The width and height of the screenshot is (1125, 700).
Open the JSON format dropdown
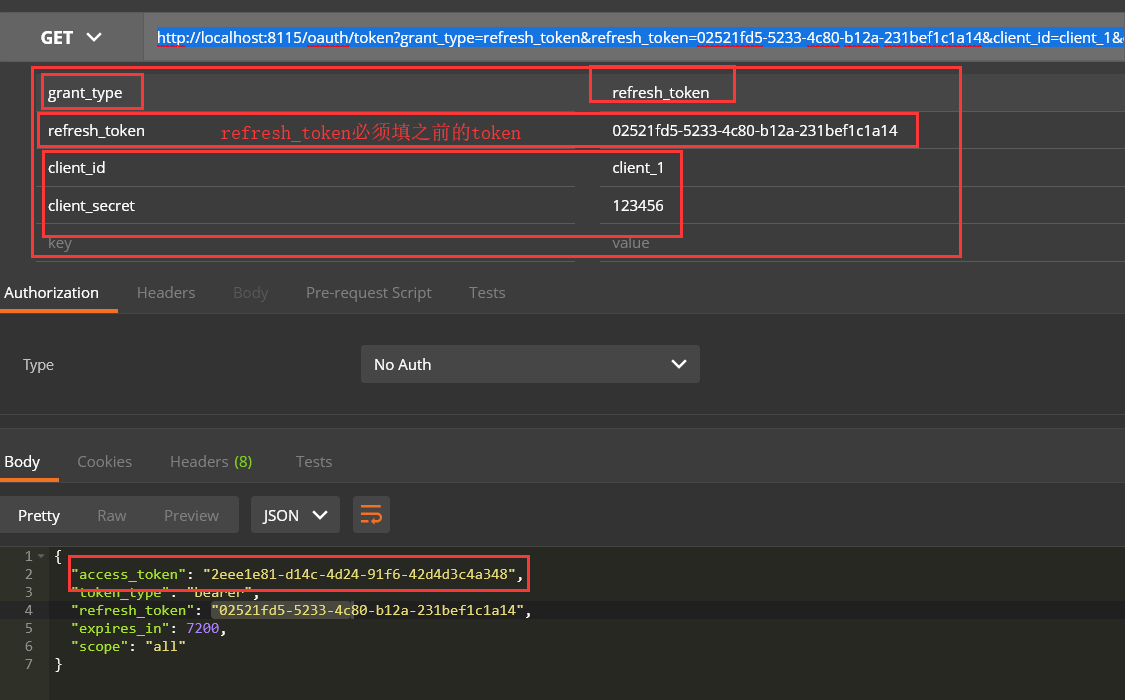(295, 516)
